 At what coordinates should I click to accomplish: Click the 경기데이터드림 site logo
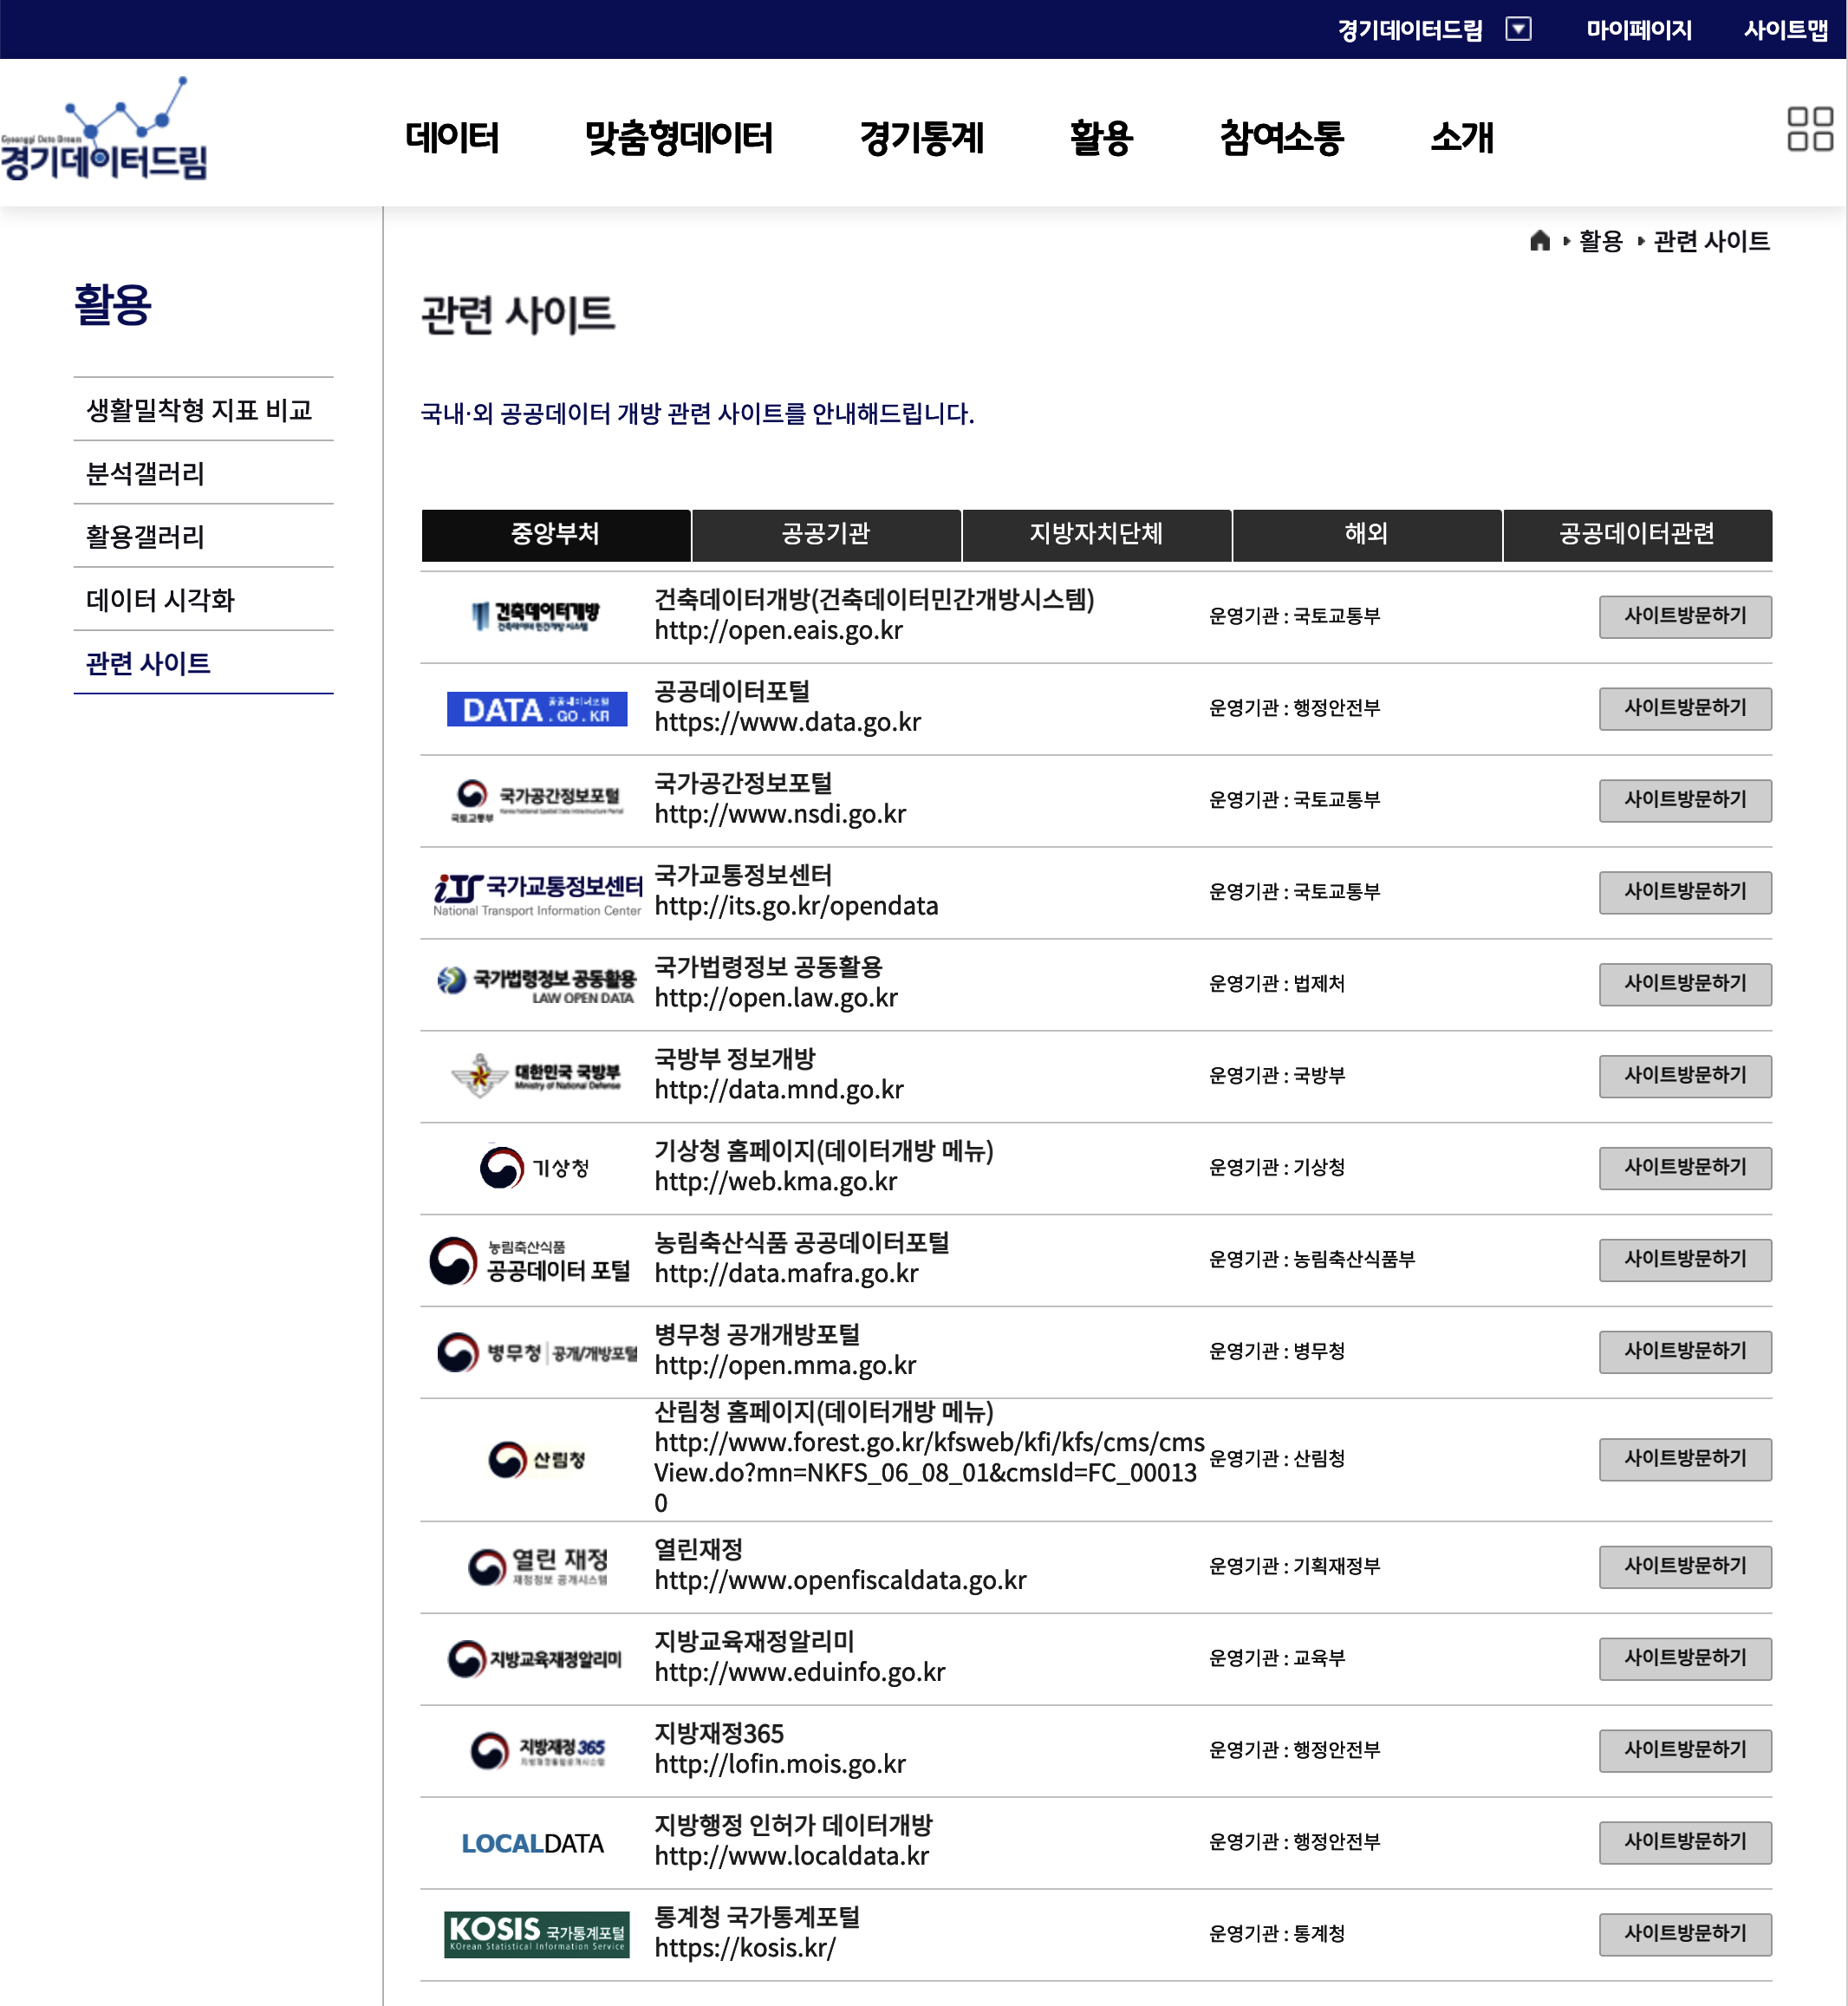tap(105, 132)
